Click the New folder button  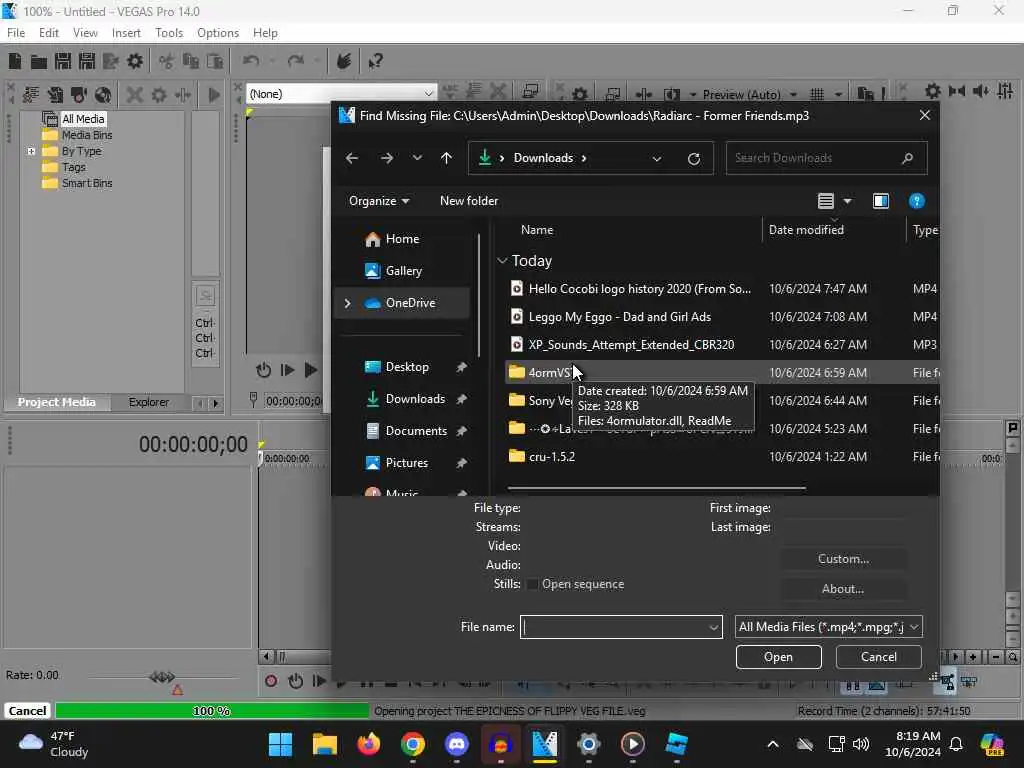469,201
